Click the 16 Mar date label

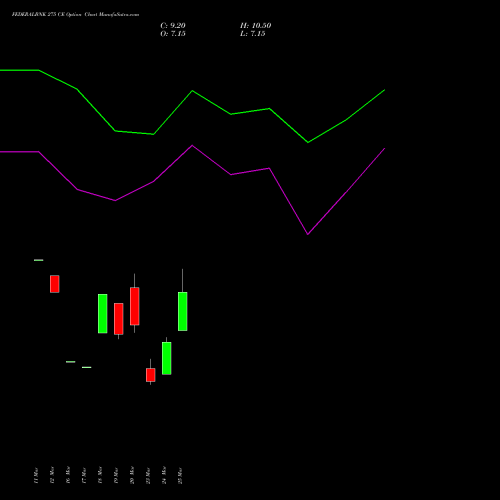(x=68, y=475)
